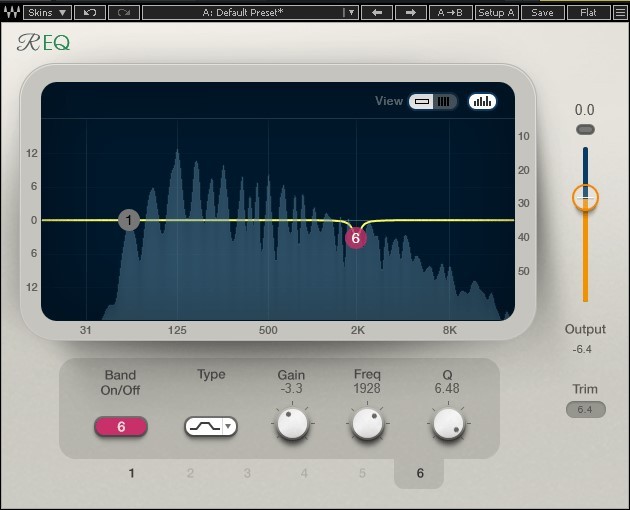
Task: Open the filter Type dropdown
Action: click(211, 426)
